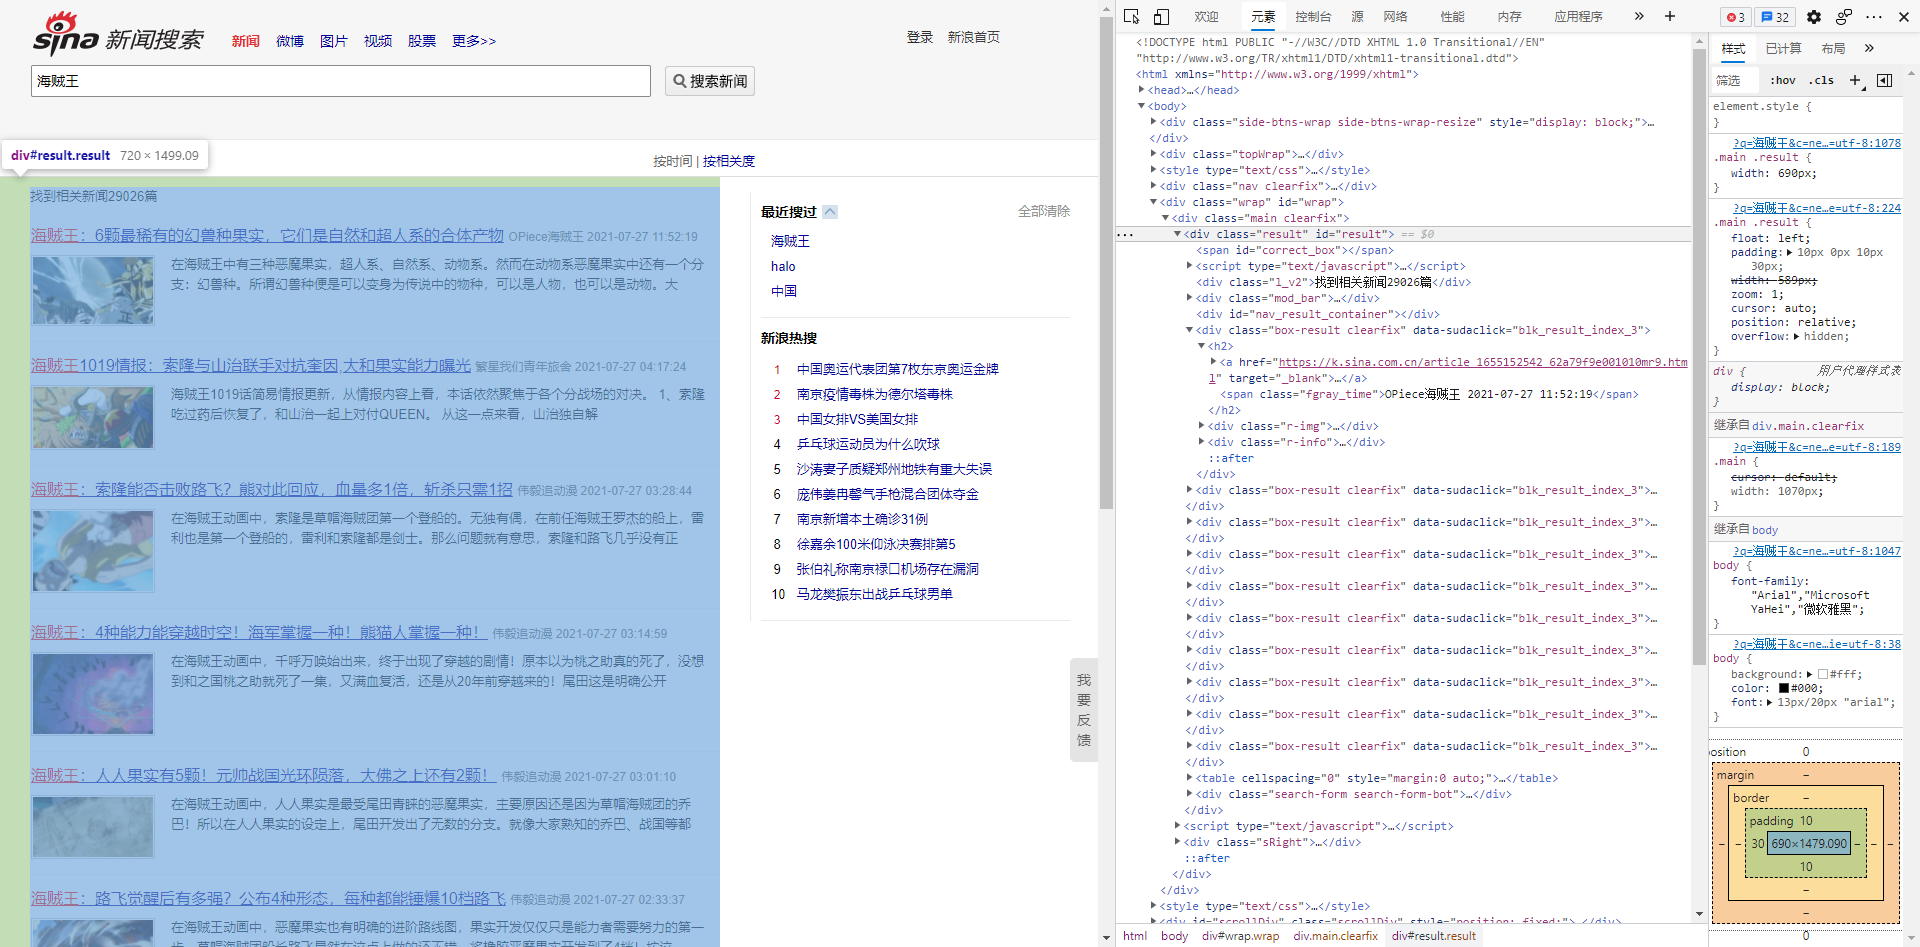
Task: Open the 视频 search category
Action: (x=378, y=41)
